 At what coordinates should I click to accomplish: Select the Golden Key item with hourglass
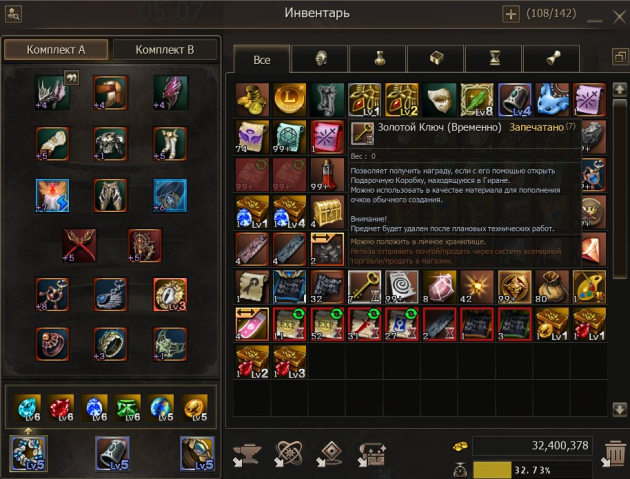pos(364,287)
